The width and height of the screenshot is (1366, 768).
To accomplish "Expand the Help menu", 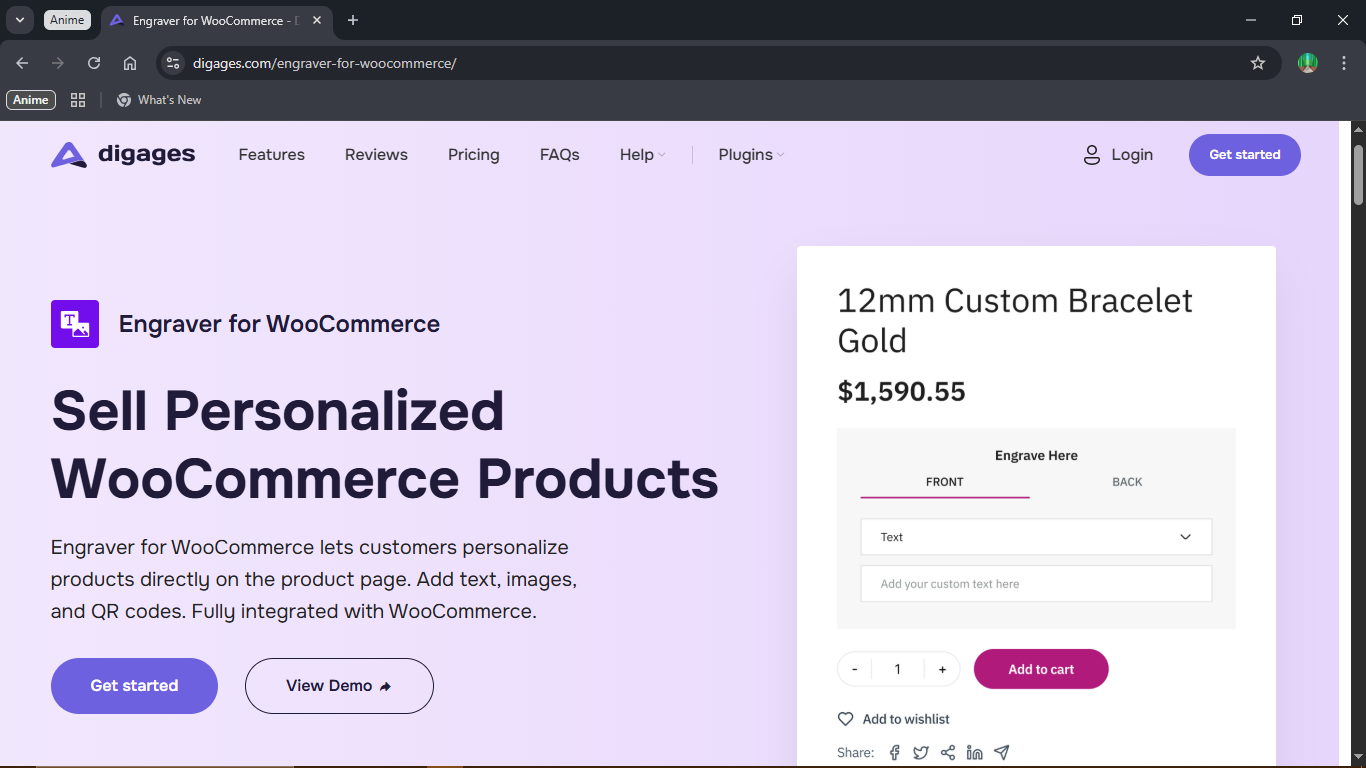I will click(642, 155).
